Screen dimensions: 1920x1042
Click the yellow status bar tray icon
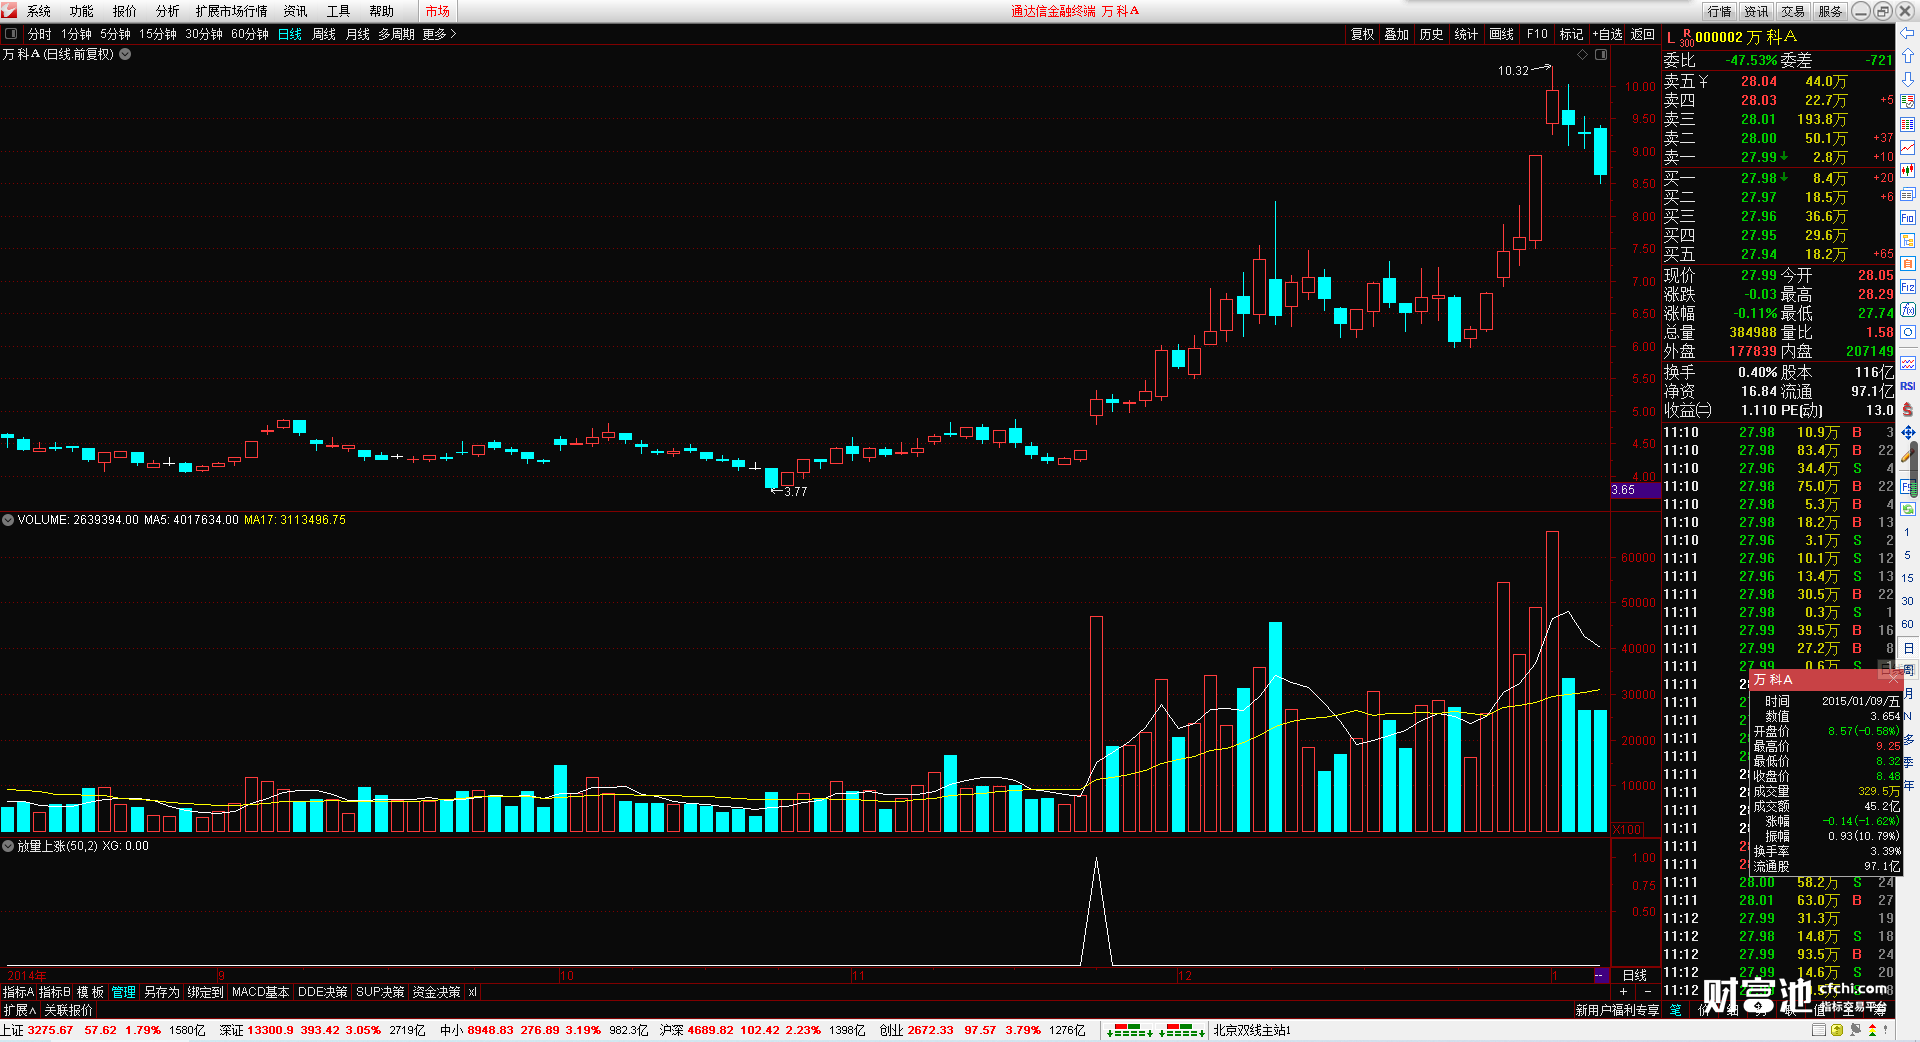[x=1837, y=1030]
